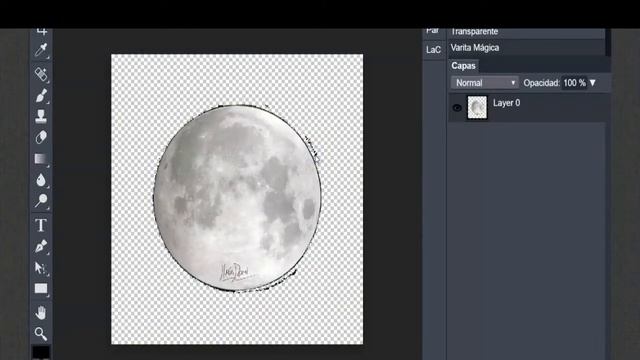Select the Dodge tool
This screenshot has width=640, height=360.
pos(41,201)
